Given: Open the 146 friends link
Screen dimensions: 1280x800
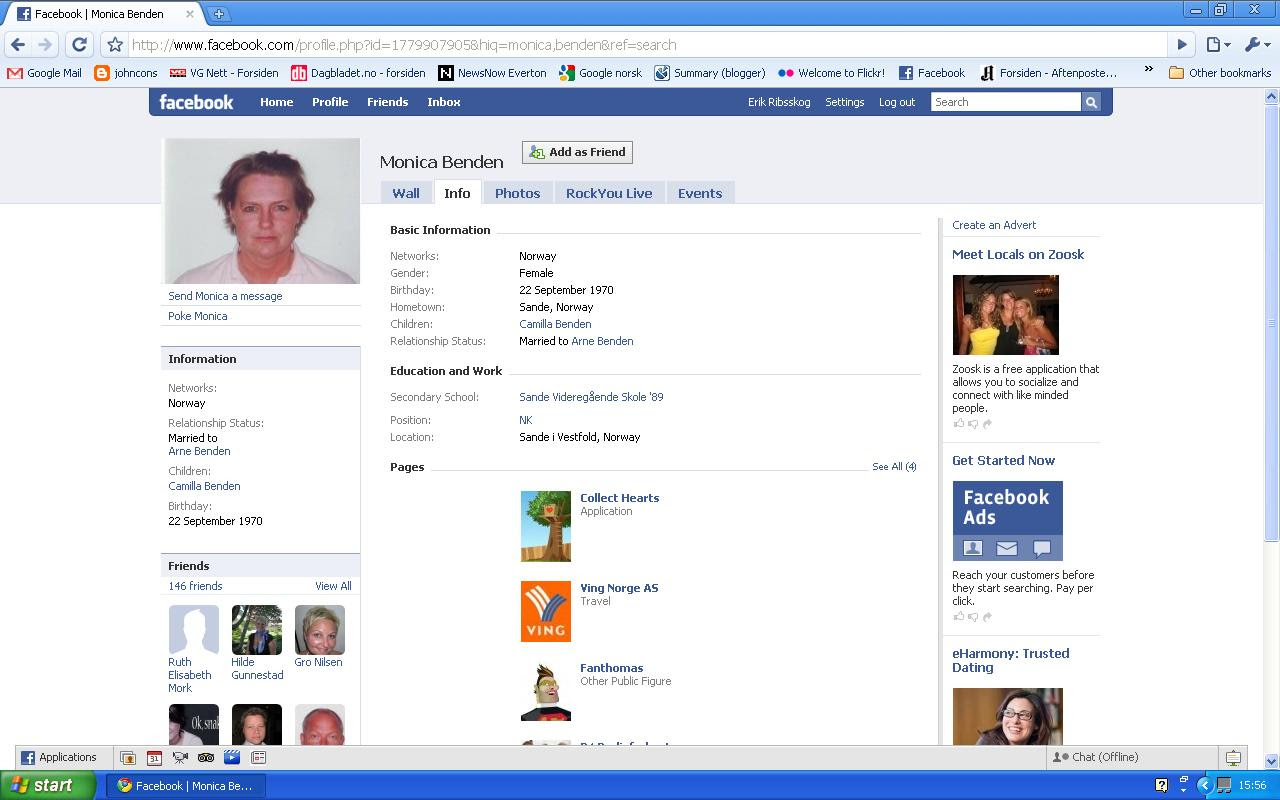Looking at the screenshot, I should [195, 586].
